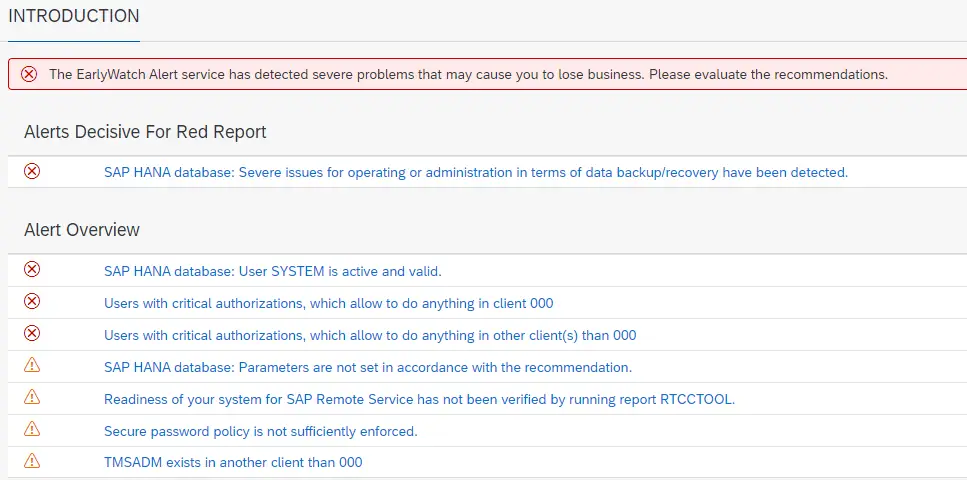Select the INTRODUCTION tab

point(74,17)
